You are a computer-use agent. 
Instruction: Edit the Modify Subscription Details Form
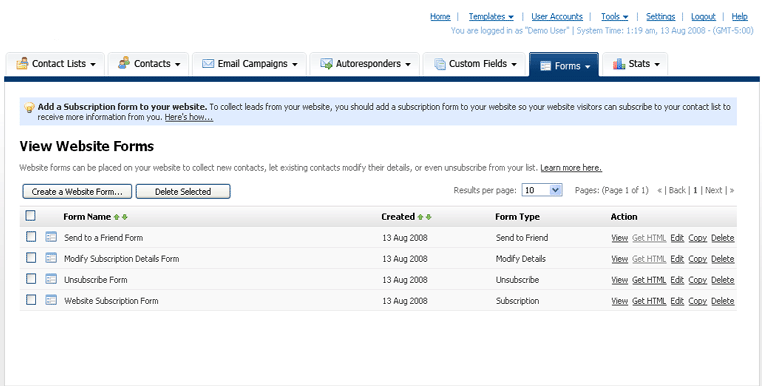tap(677, 259)
